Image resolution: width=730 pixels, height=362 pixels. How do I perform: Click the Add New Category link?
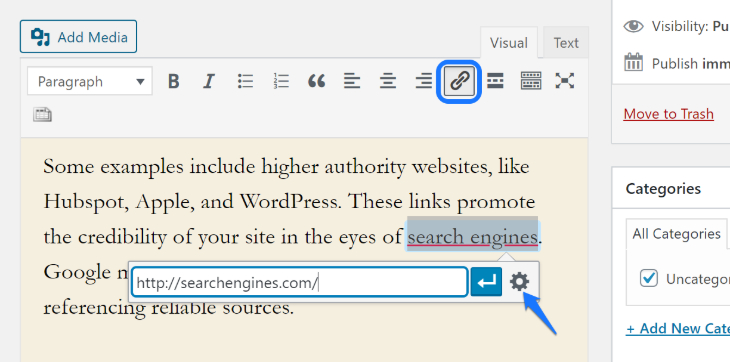tap(678, 328)
